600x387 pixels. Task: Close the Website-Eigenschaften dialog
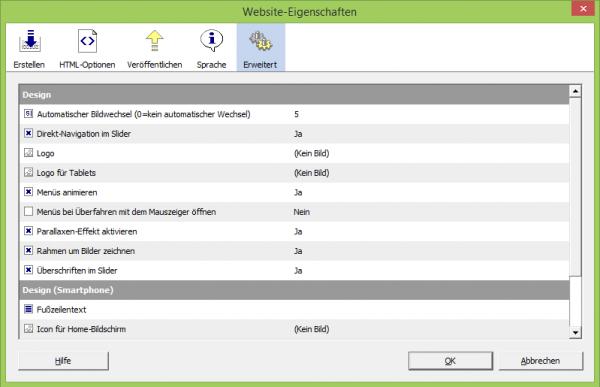pyautogui.click(x=583, y=8)
